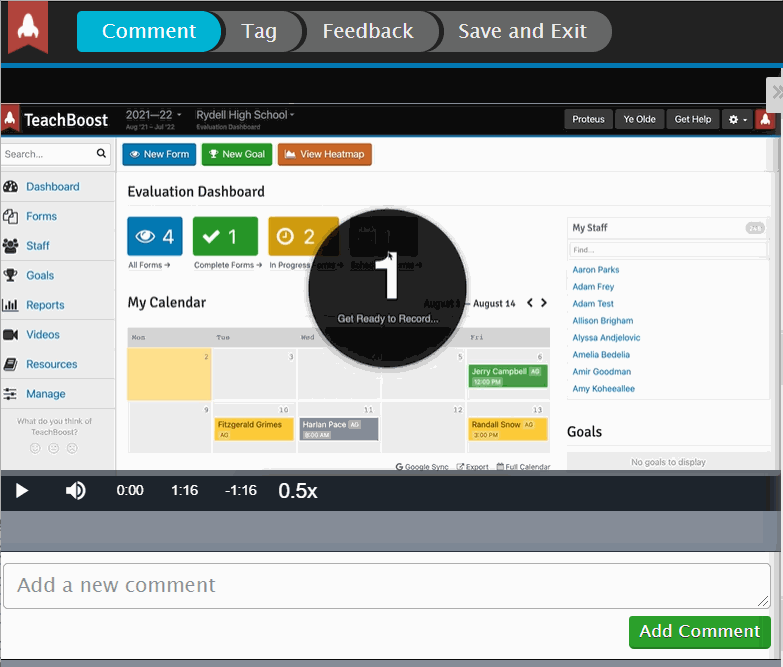
Task: Click the Proteus button
Action: 588,119
